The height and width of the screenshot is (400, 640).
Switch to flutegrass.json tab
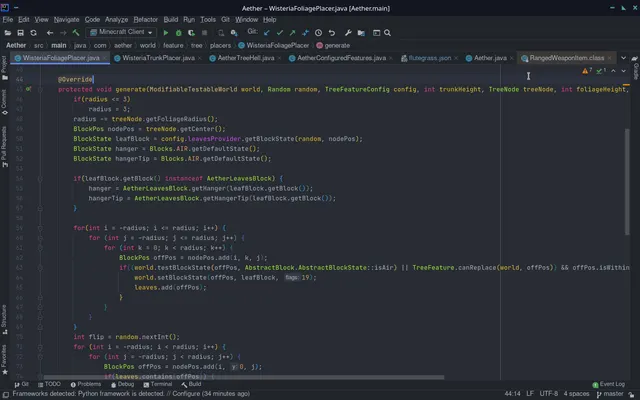point(429,58)
